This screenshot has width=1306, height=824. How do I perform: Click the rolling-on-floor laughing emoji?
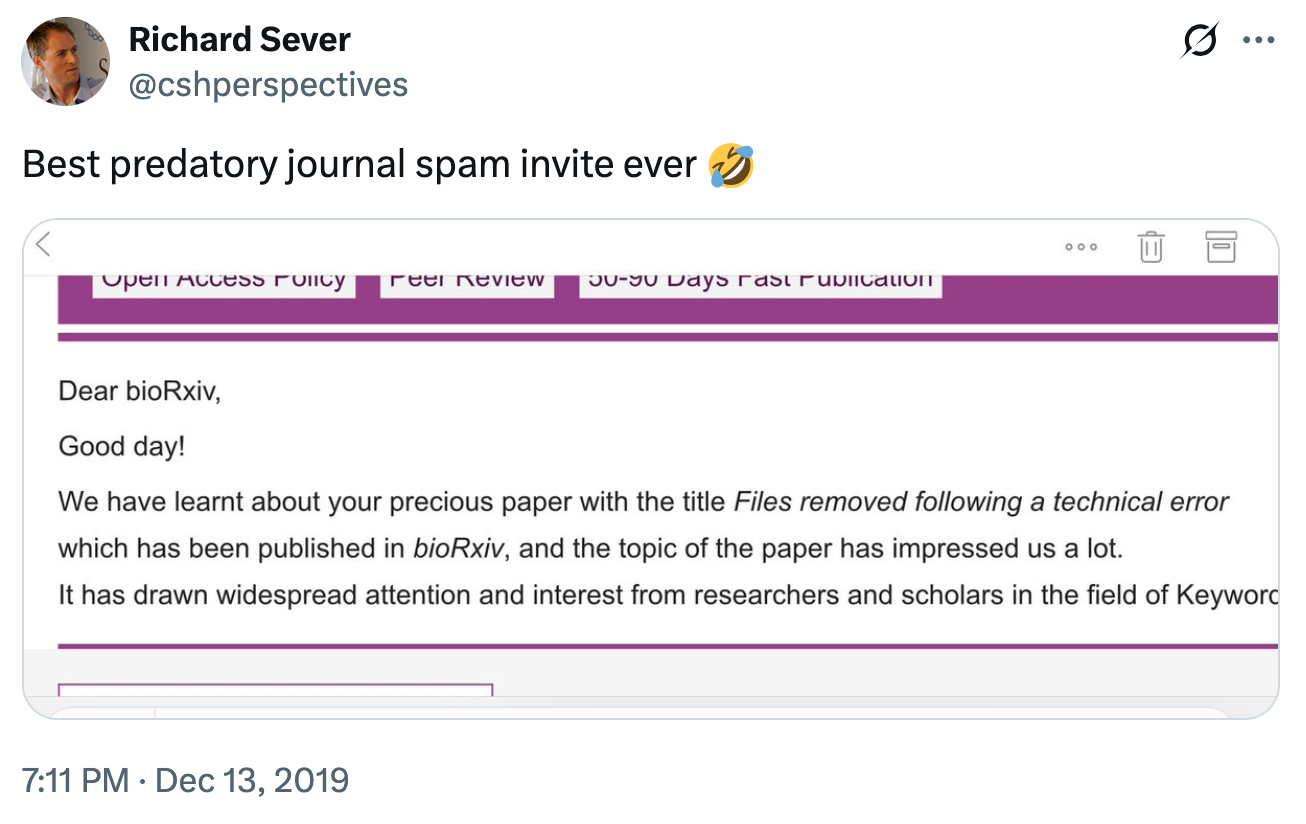pos(731,165)
